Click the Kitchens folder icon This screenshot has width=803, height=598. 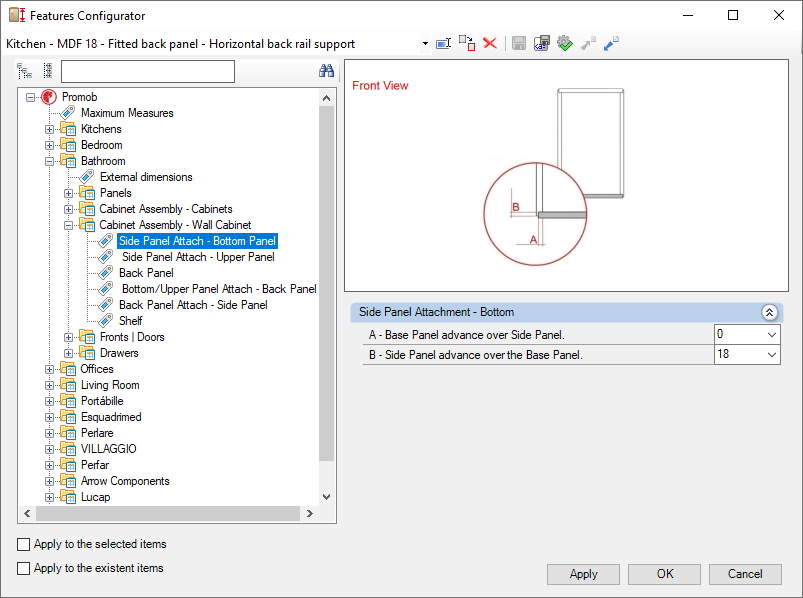tap(68, 129)
